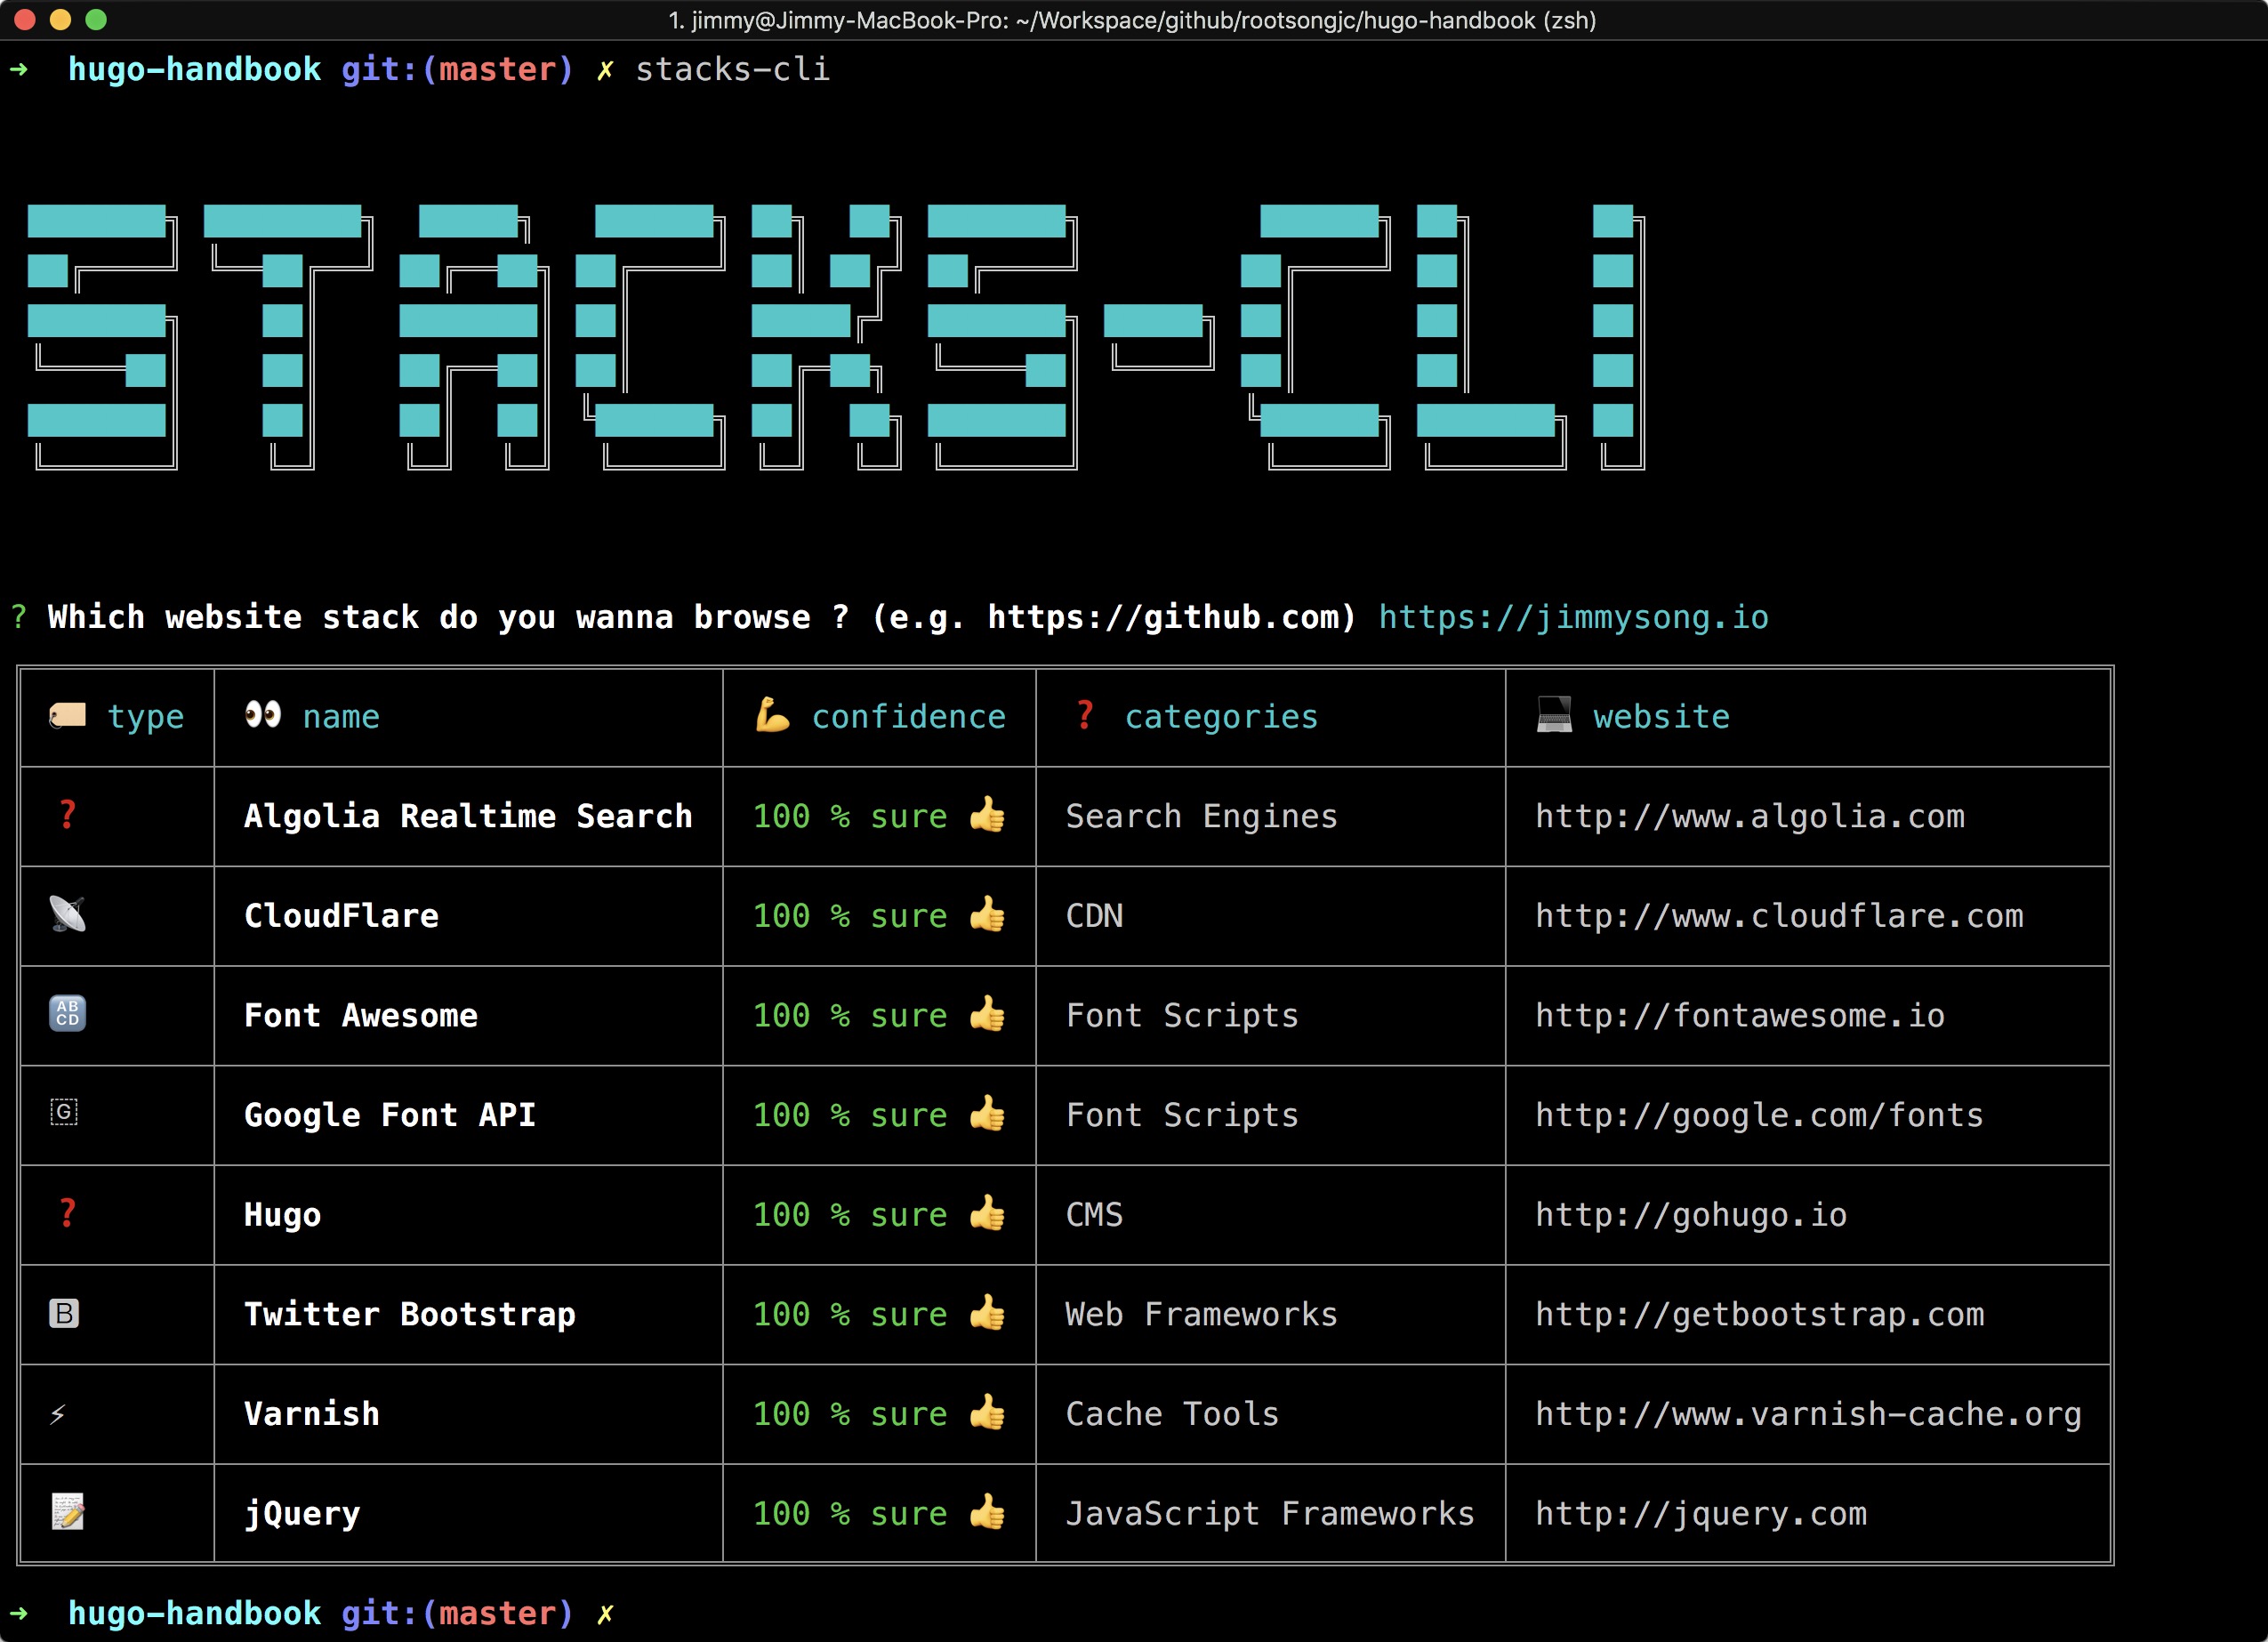Screen dimensions: 2268x1642
Task: Click the red close window button
Action: coord(25,19)
